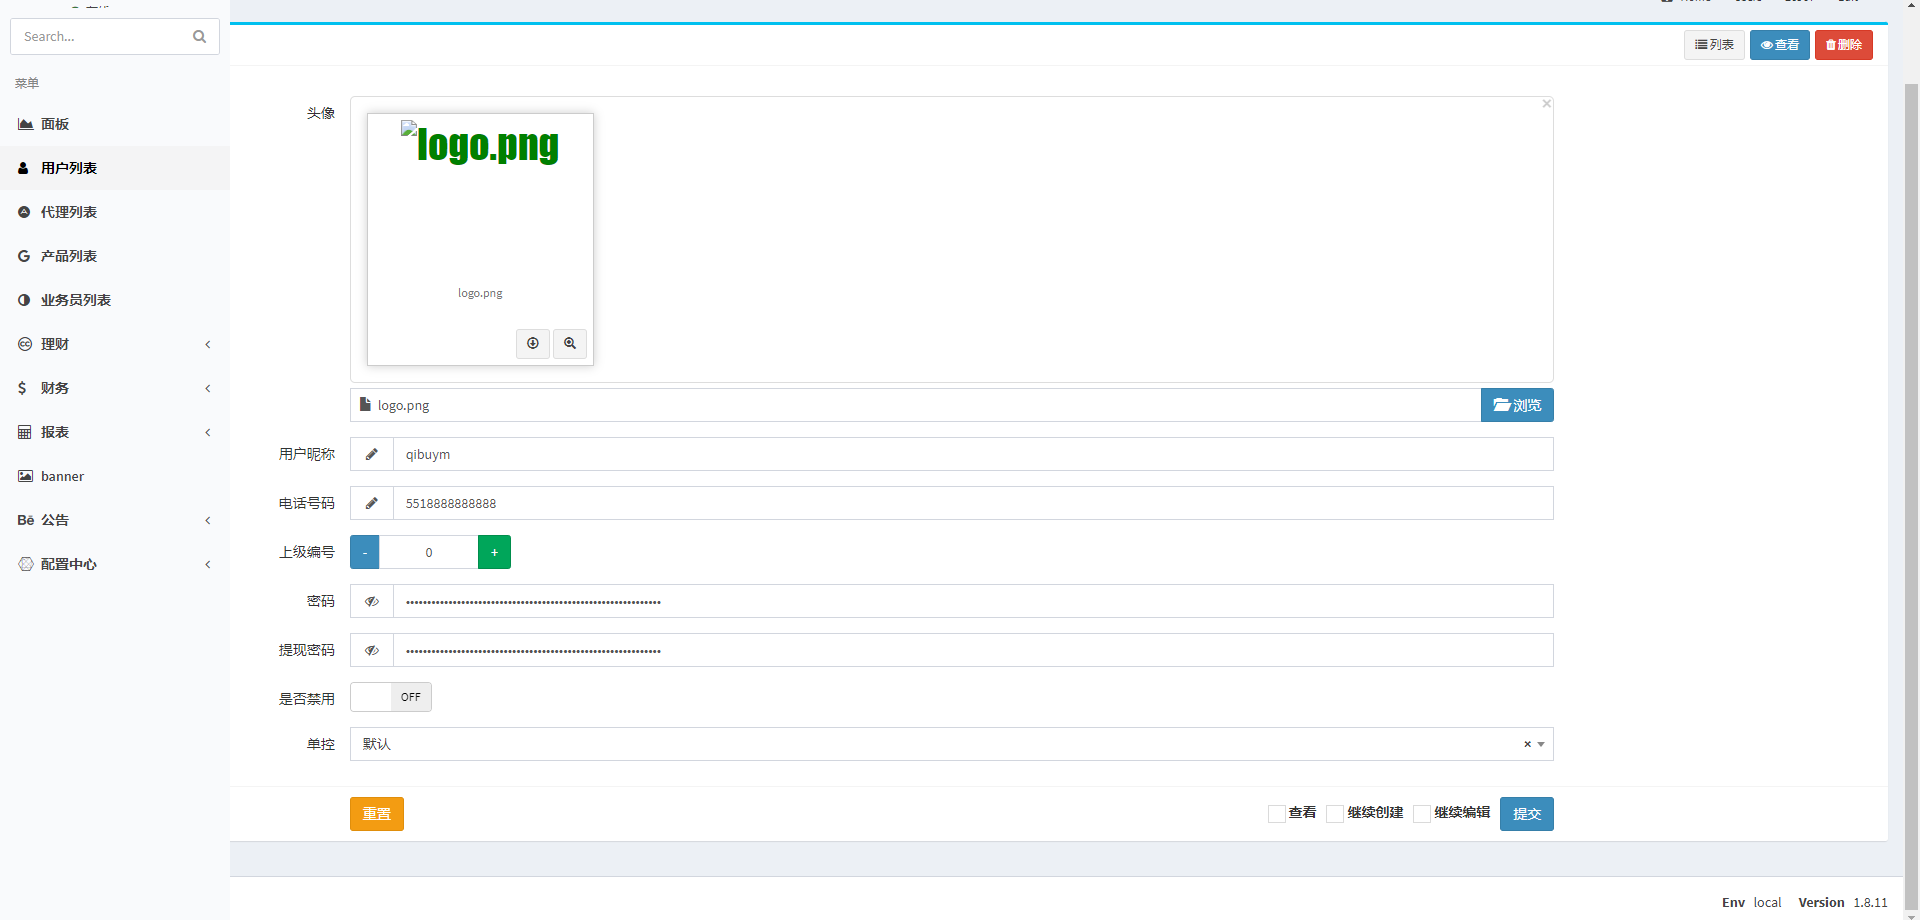
Task: Open 代理列表 in the sidebar
Action: pos(69,212)
